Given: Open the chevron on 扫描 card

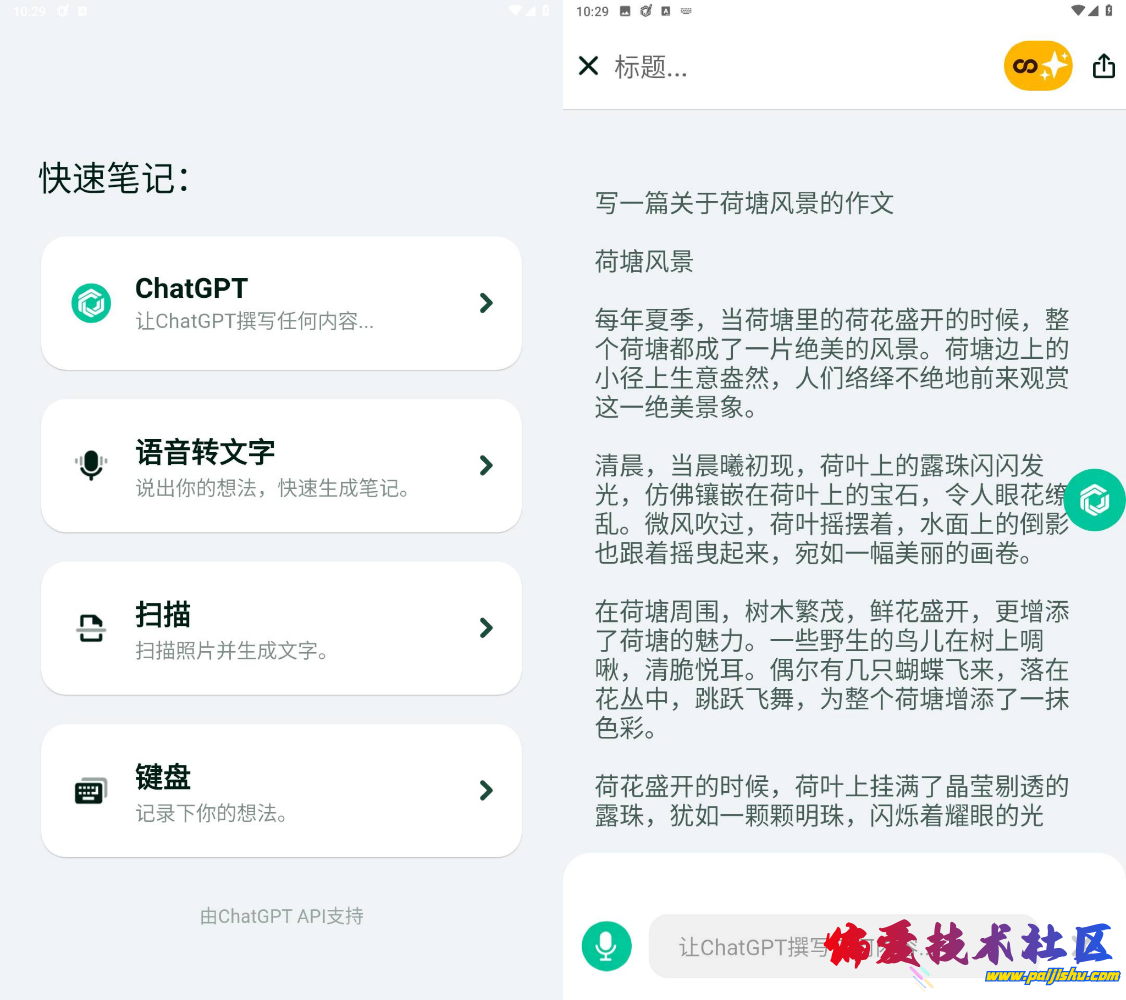Looking at the screenshot, I should 486,628.
